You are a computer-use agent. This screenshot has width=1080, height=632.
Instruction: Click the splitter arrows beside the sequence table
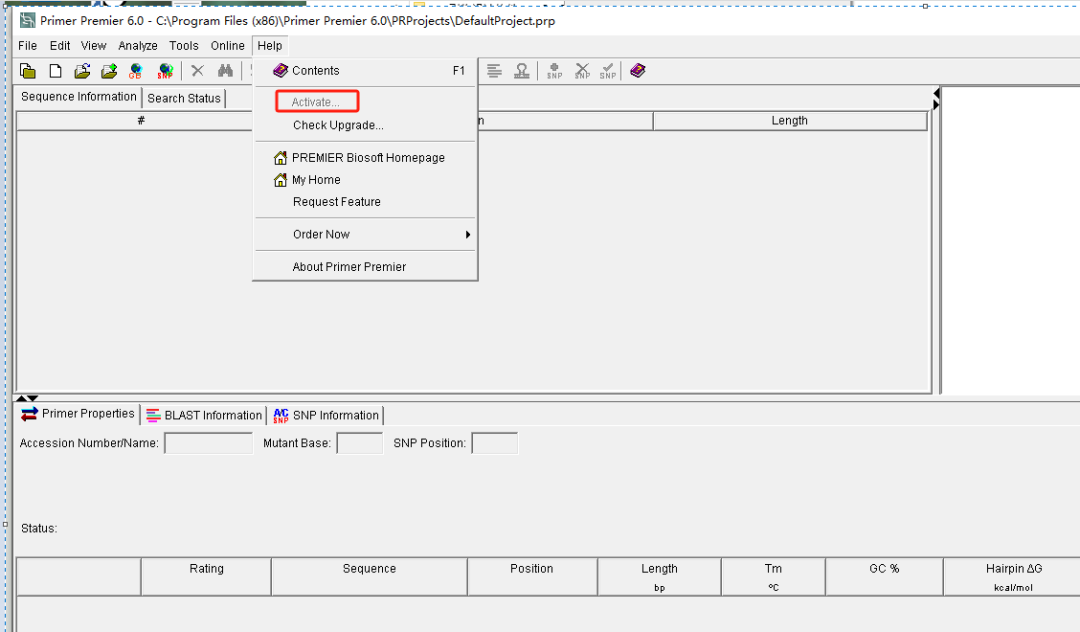936,98
